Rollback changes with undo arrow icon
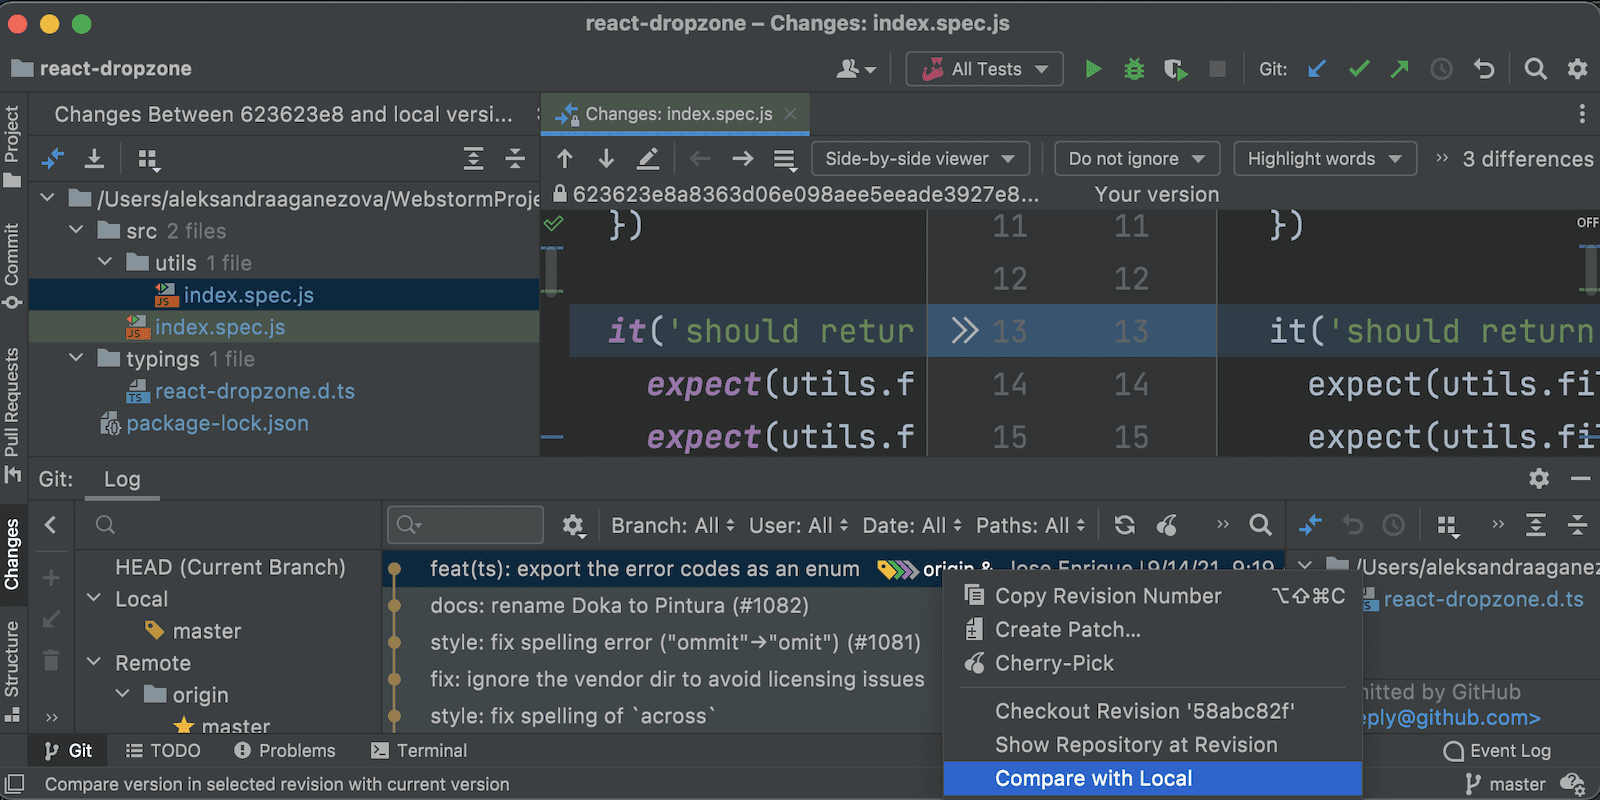This screenshot has width=1600, height=800. tap(1484, 69)
